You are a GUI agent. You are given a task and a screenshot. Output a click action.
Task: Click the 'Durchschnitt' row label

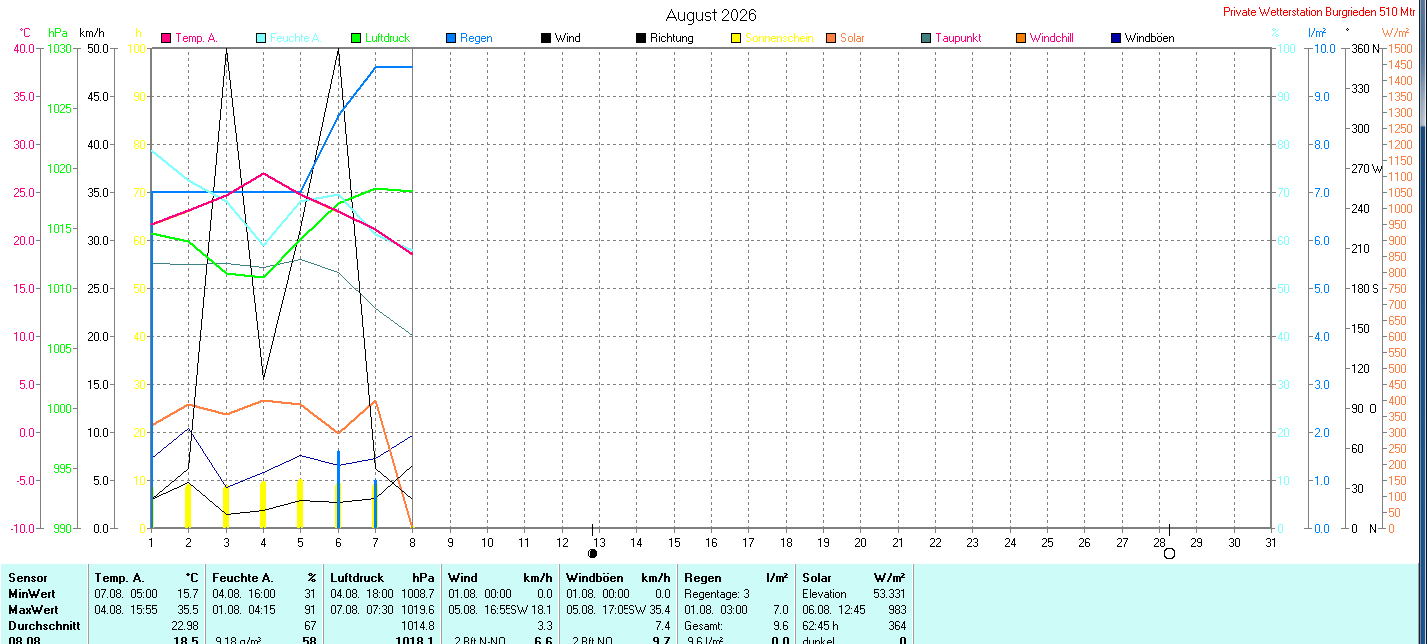(x=42, y=625)
